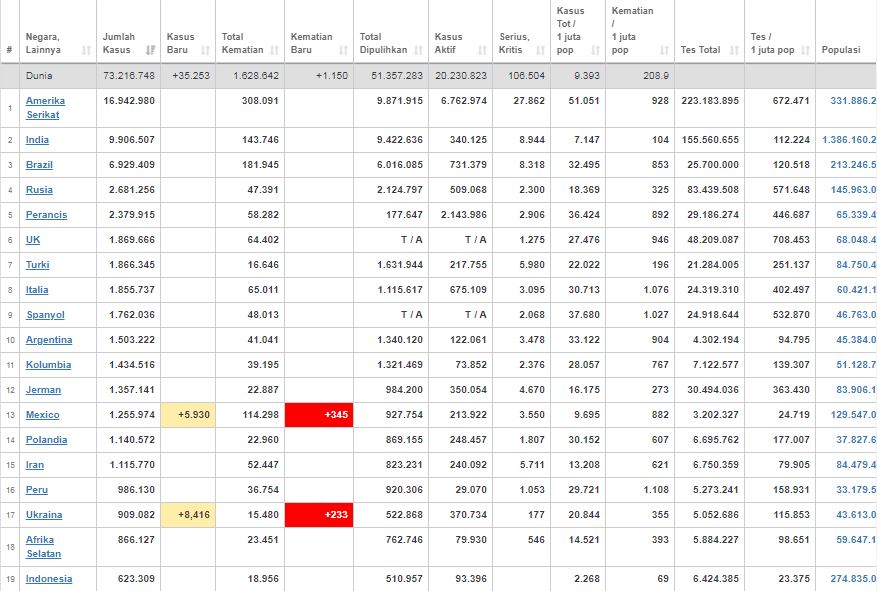
Task: Open the Afrika Selatan country link
Action: tap(44, 547)
